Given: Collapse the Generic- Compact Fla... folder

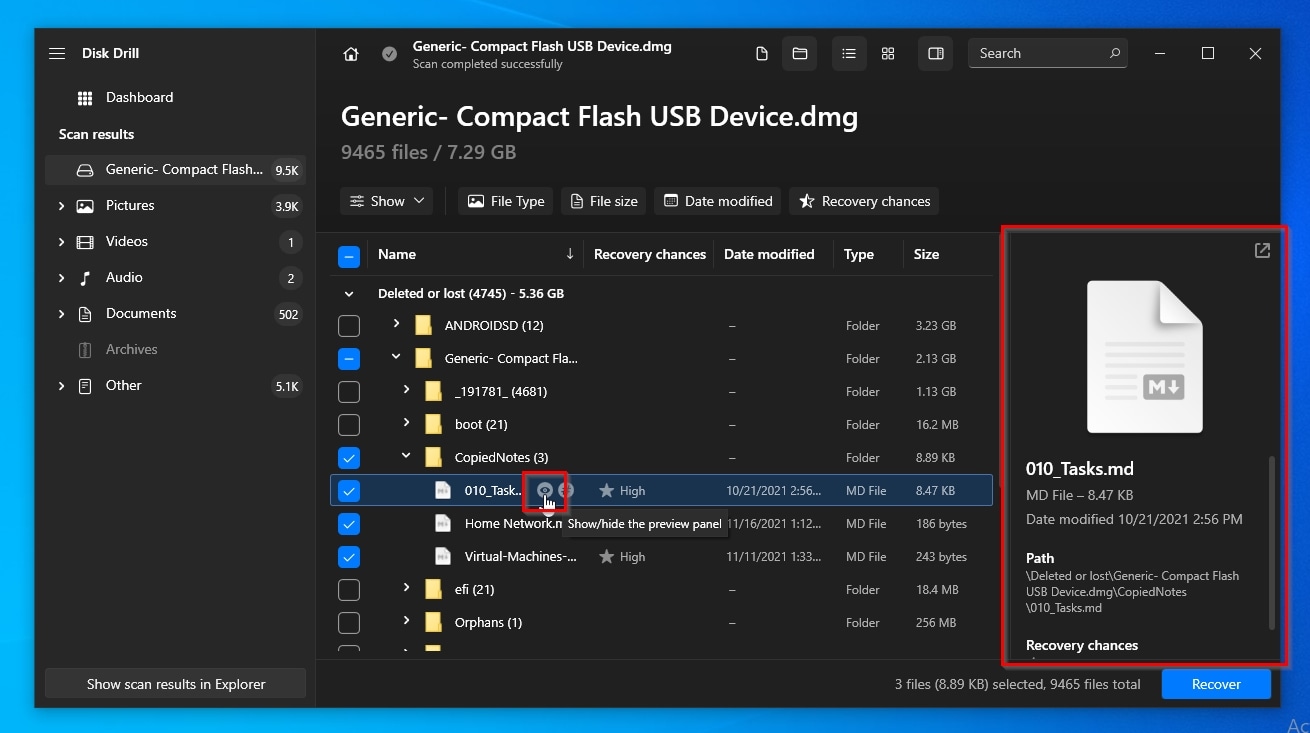Looking at the screenshot, I should 396,357.
